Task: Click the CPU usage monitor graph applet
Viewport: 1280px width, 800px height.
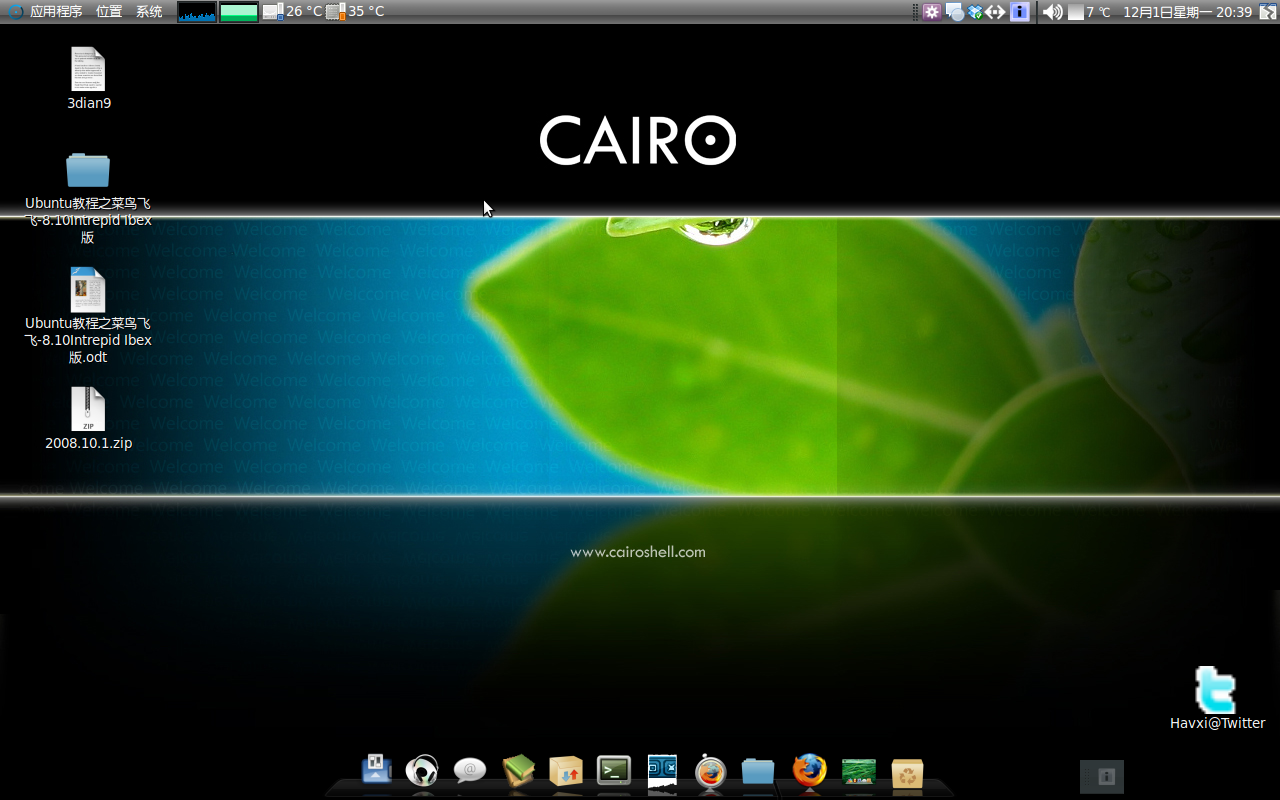Action: pyautogui.click(x=197, y=12)
